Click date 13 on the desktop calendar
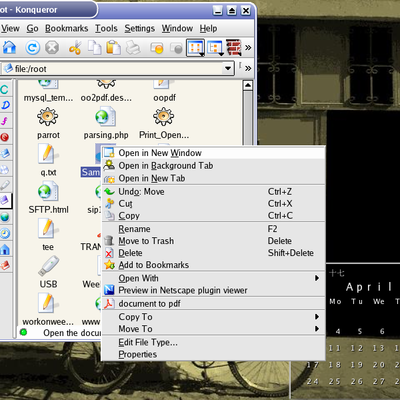 pyautogui.click(x=379, y=348)
